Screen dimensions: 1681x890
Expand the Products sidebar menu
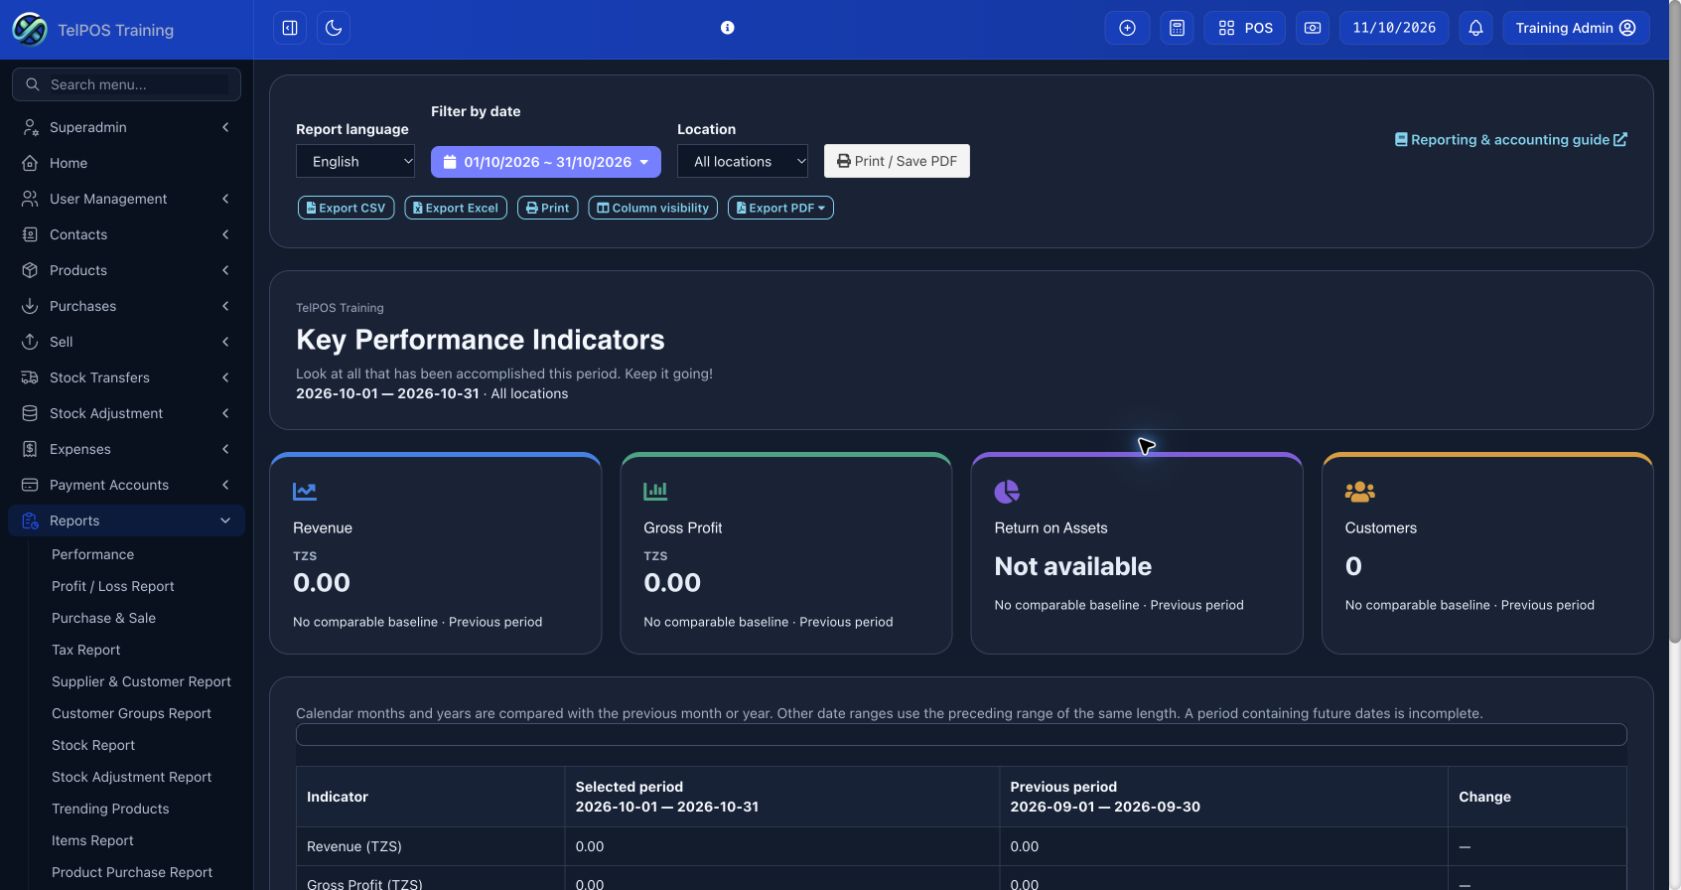(x=127, y=270)
